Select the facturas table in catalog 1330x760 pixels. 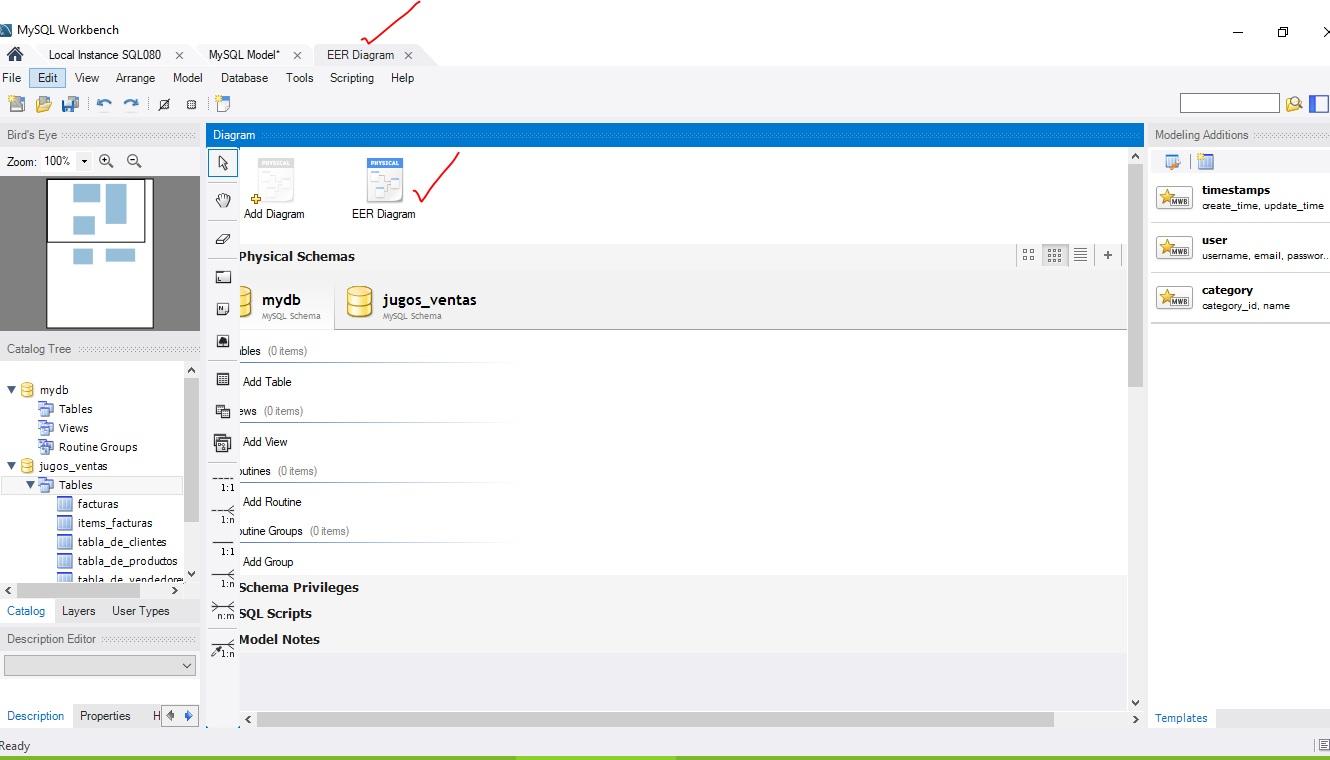[98, 504]
